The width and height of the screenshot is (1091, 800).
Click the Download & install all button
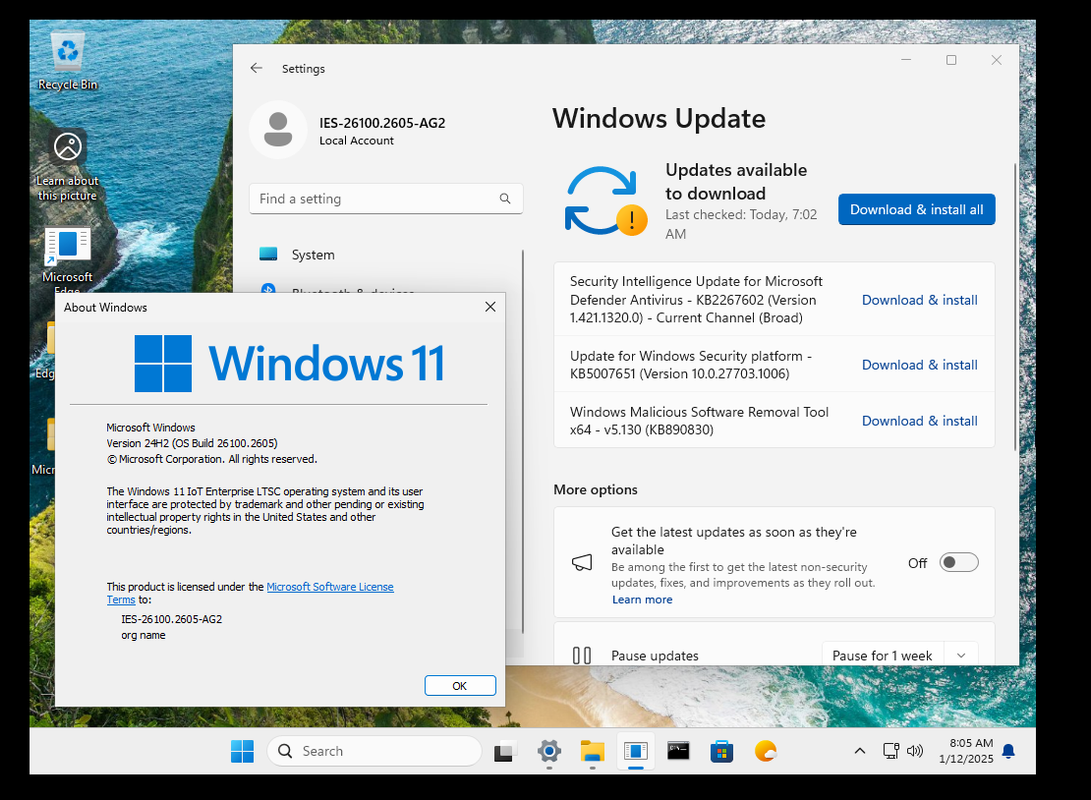pyautogui.click(x=916, y=209)
